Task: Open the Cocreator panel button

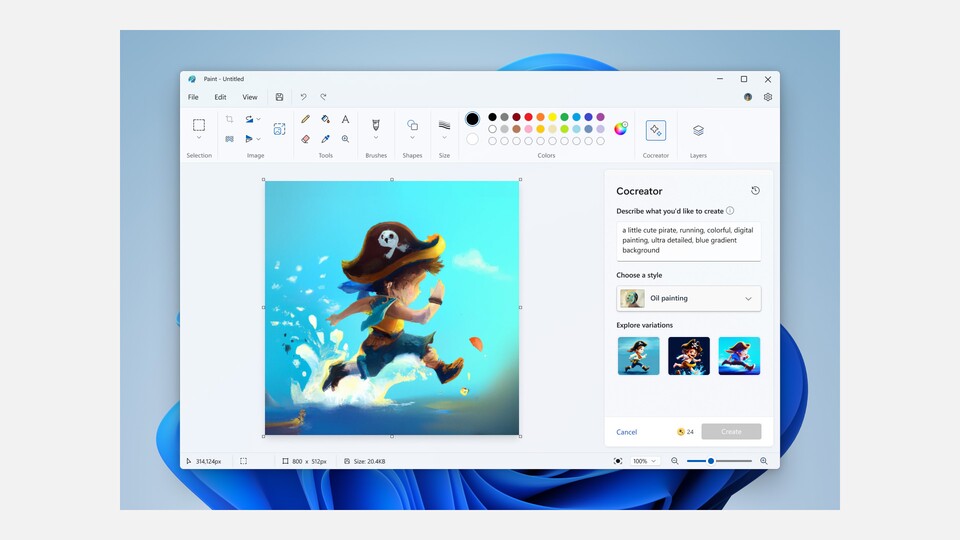Action: pos(655,130)
